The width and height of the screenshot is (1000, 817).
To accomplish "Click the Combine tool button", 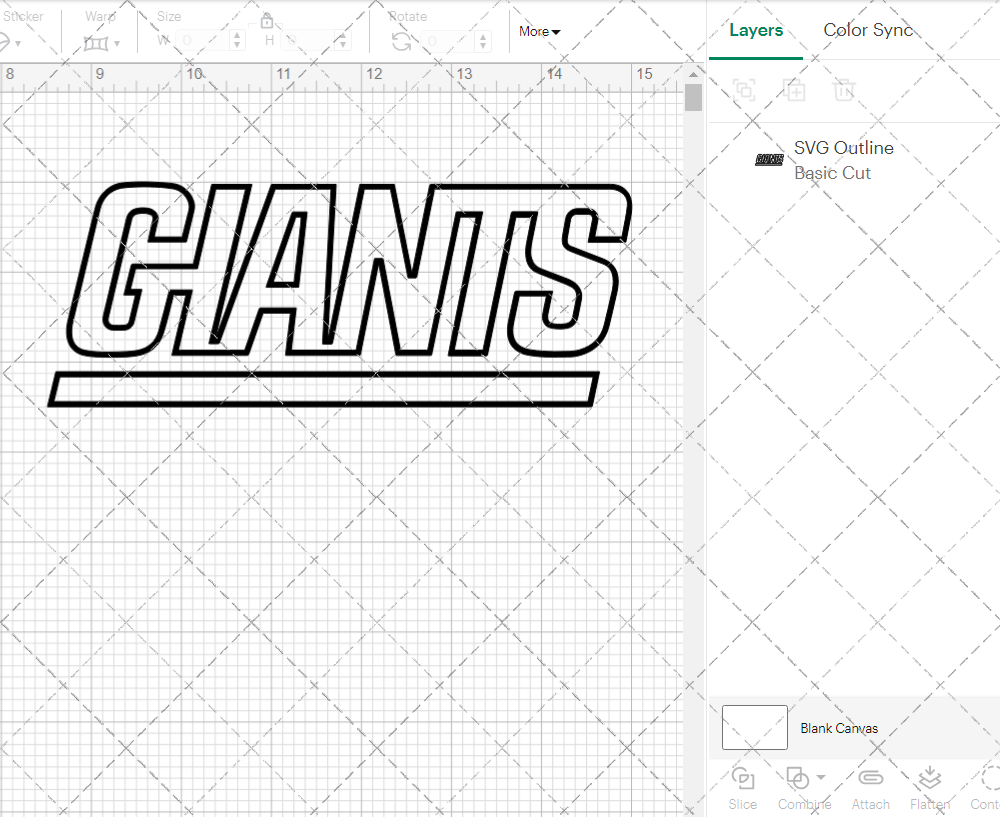I will pos(804,789).
